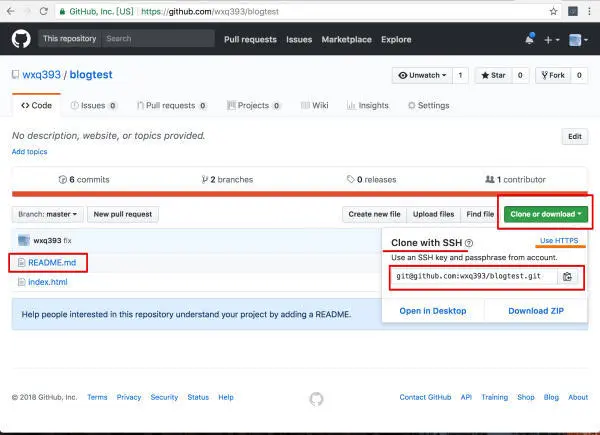This screenshot has height=435, width=600.
Task: Go back in the browser
Action: tap(10, 11)
